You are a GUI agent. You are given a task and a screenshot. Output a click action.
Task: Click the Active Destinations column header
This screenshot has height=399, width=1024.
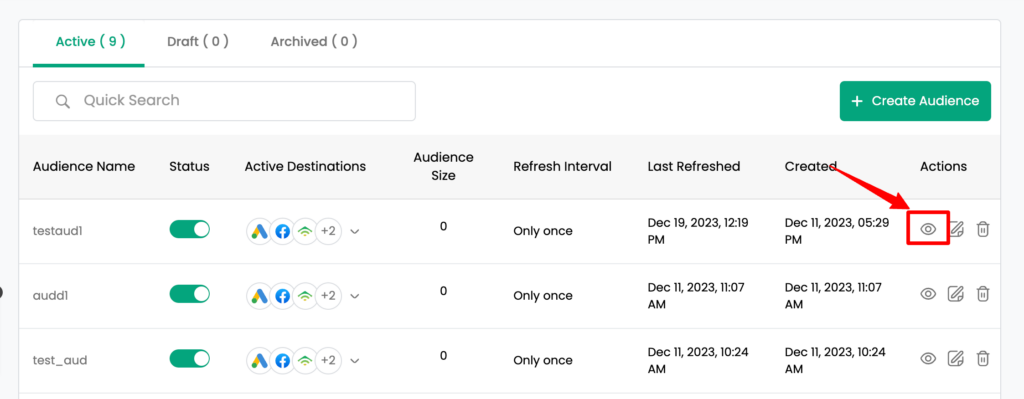pyautogui.click(x=306, y=167)
